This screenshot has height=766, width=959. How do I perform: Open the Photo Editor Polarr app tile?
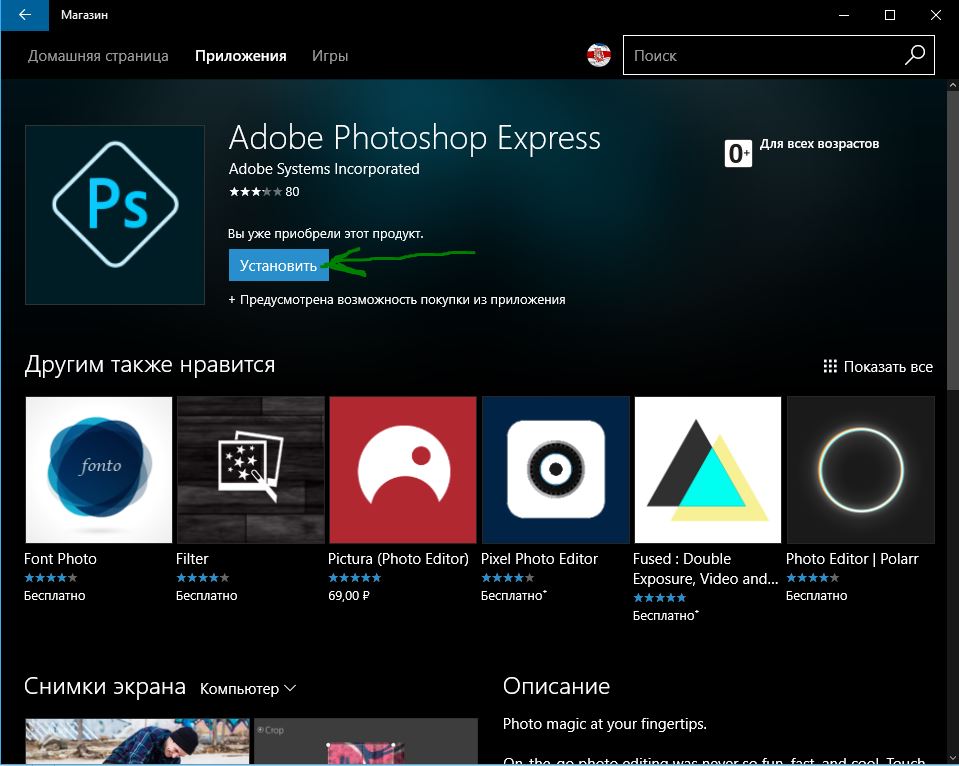(861, 470)
